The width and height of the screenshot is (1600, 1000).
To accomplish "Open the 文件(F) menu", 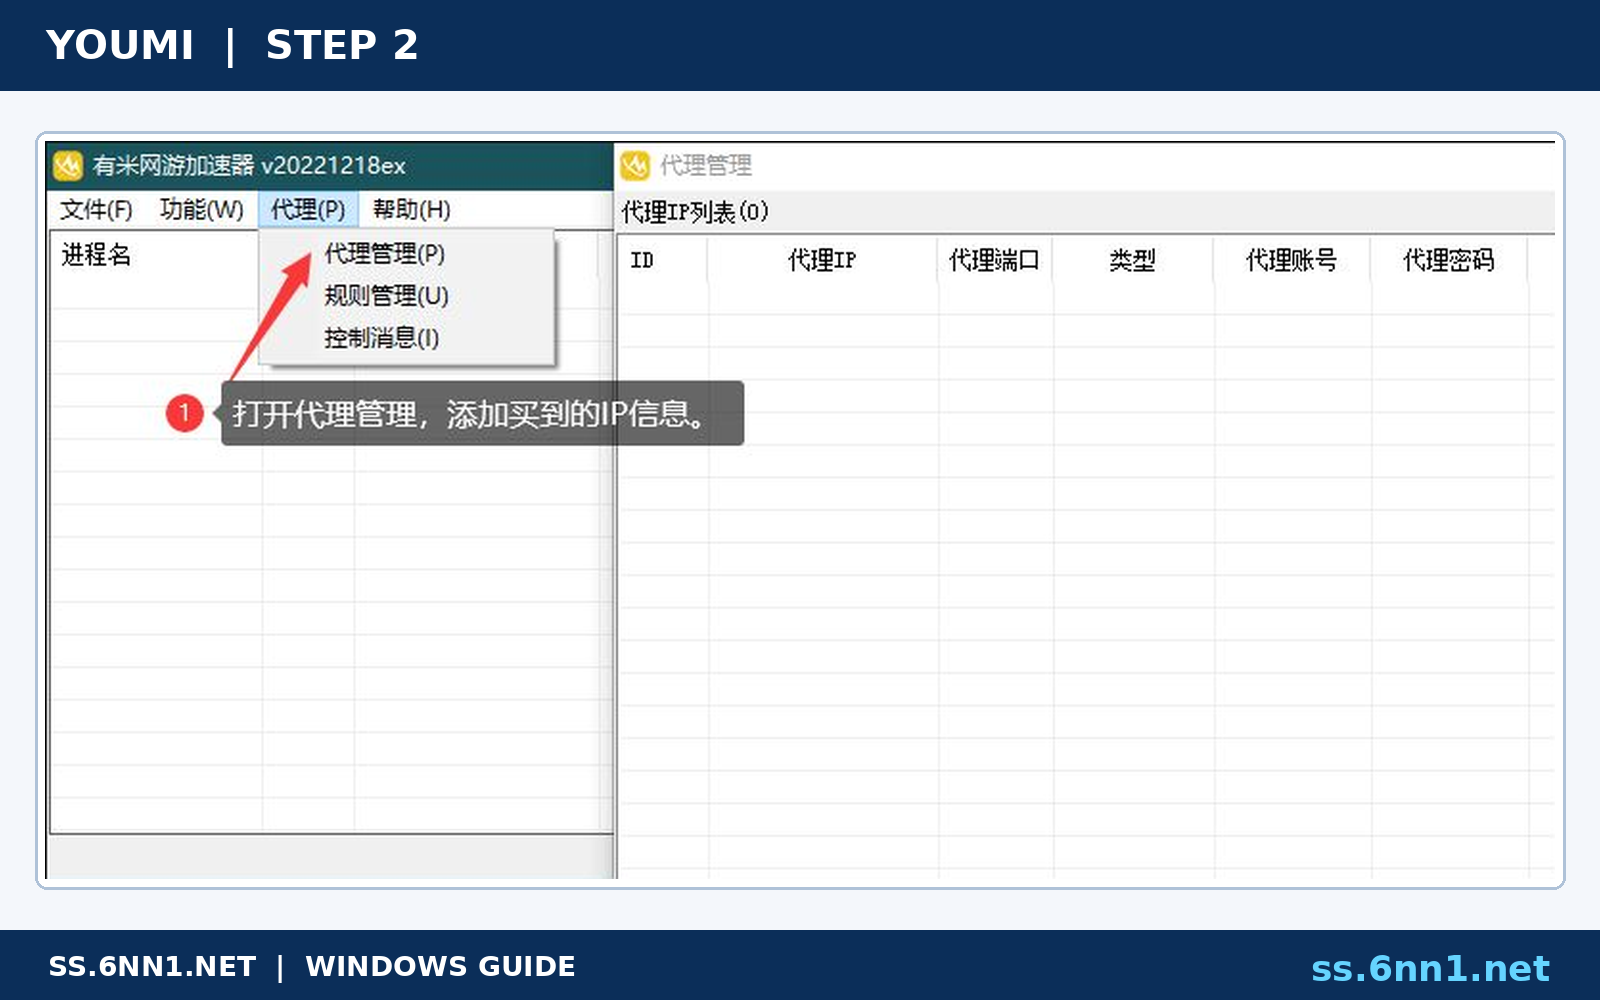I will [96, 209].
